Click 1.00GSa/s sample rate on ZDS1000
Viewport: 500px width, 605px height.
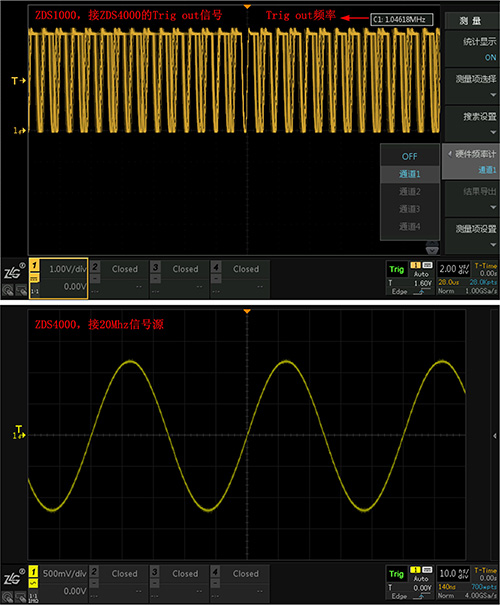coord(481,291)
